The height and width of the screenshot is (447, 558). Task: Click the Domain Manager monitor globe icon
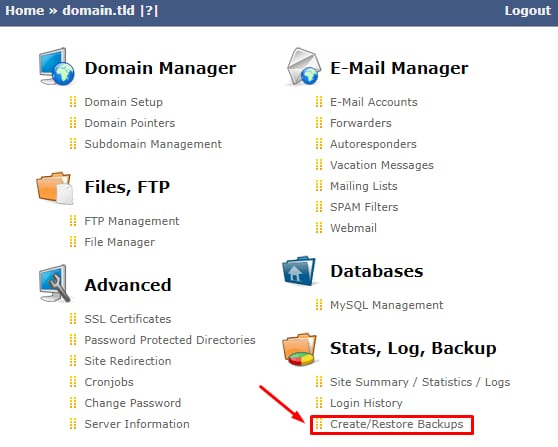tap(57, 67)
